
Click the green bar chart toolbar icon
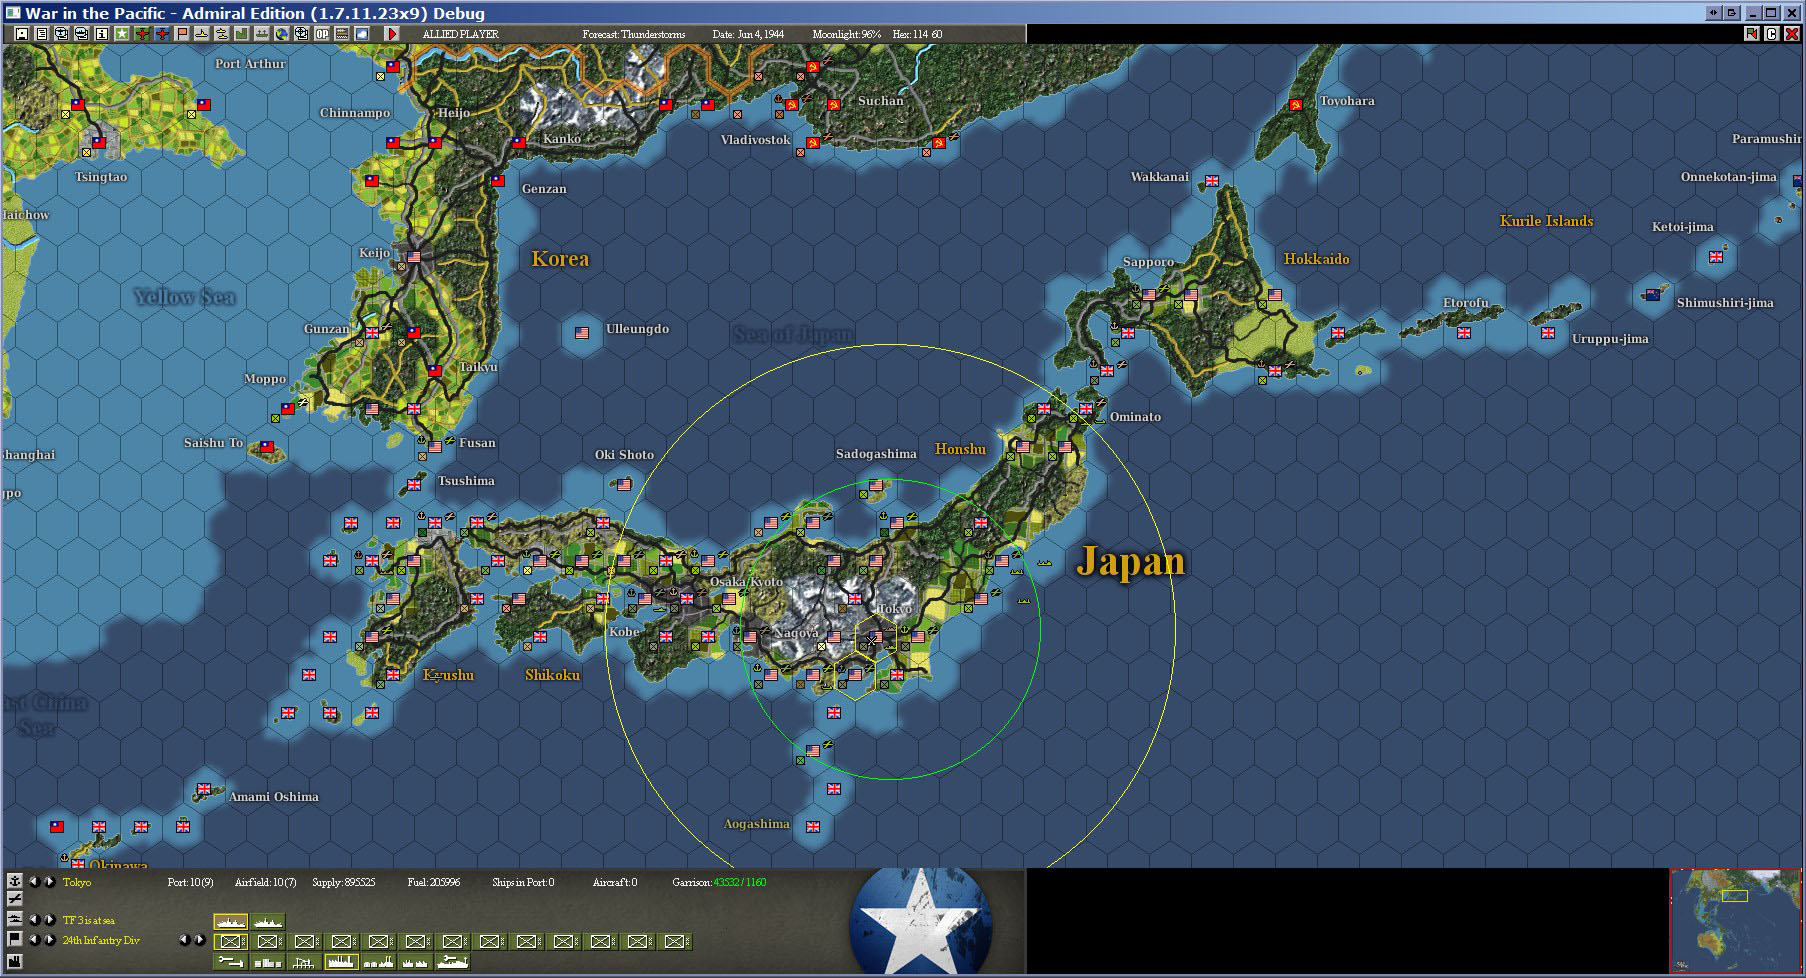tap(242, 34)
